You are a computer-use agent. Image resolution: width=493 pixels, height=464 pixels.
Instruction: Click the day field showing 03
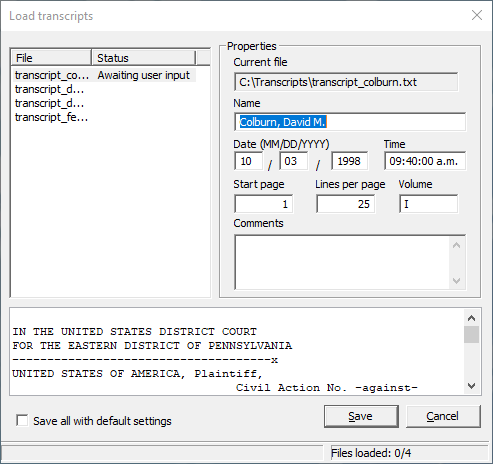tap(293, 161)
